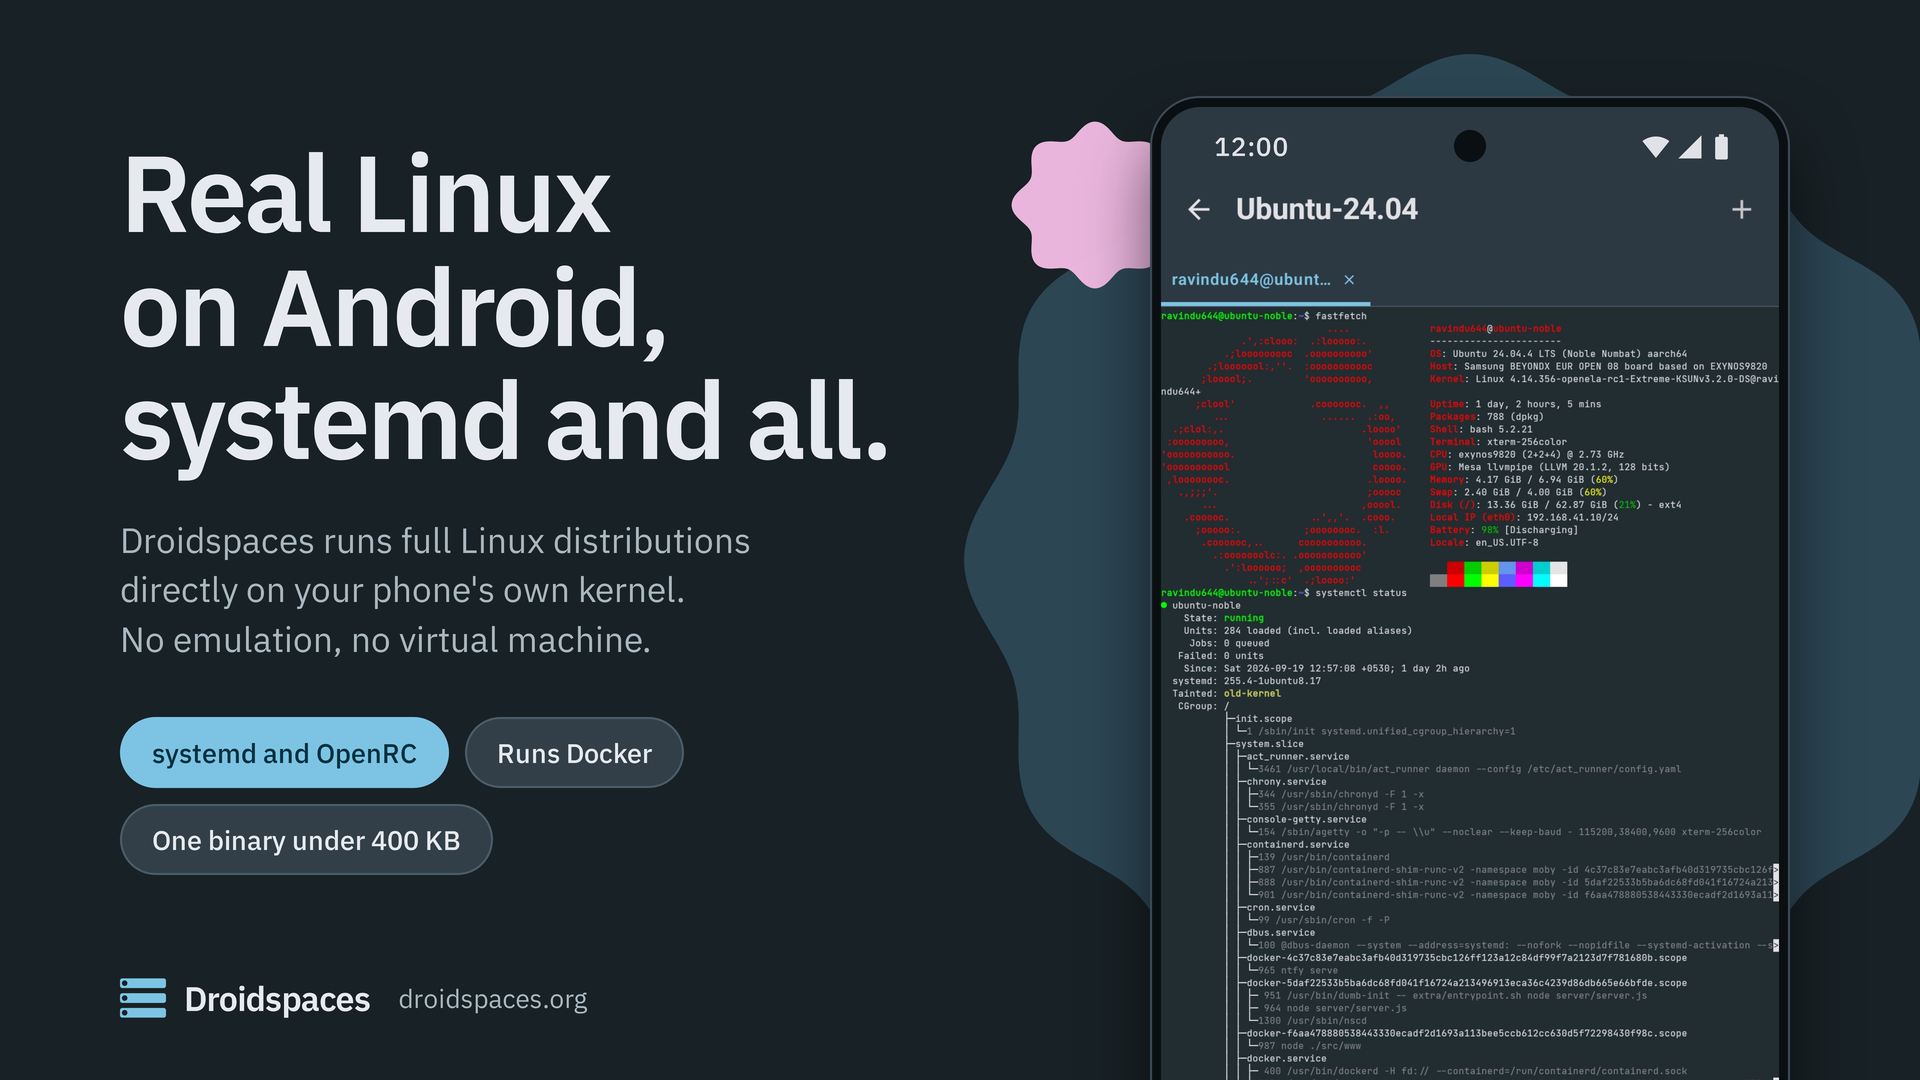Click the 'Packages: 788 (dpkg)' line
Screen dimensions: 1920x1080
coord(1487,417)
